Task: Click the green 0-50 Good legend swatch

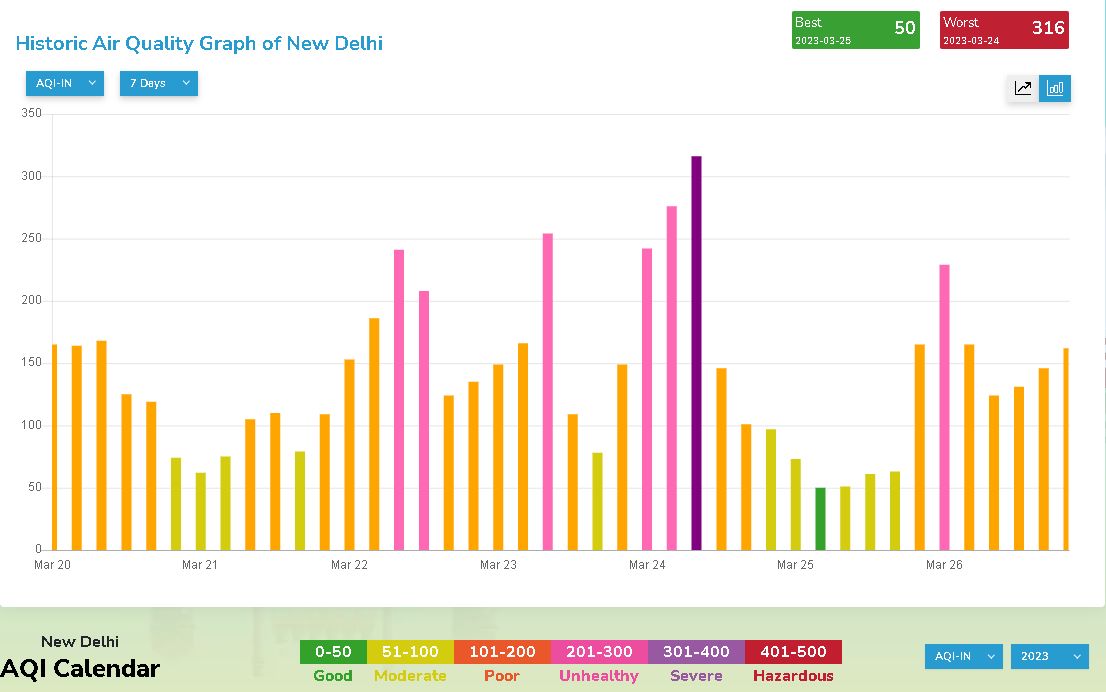Action: [x=333, y=652]
